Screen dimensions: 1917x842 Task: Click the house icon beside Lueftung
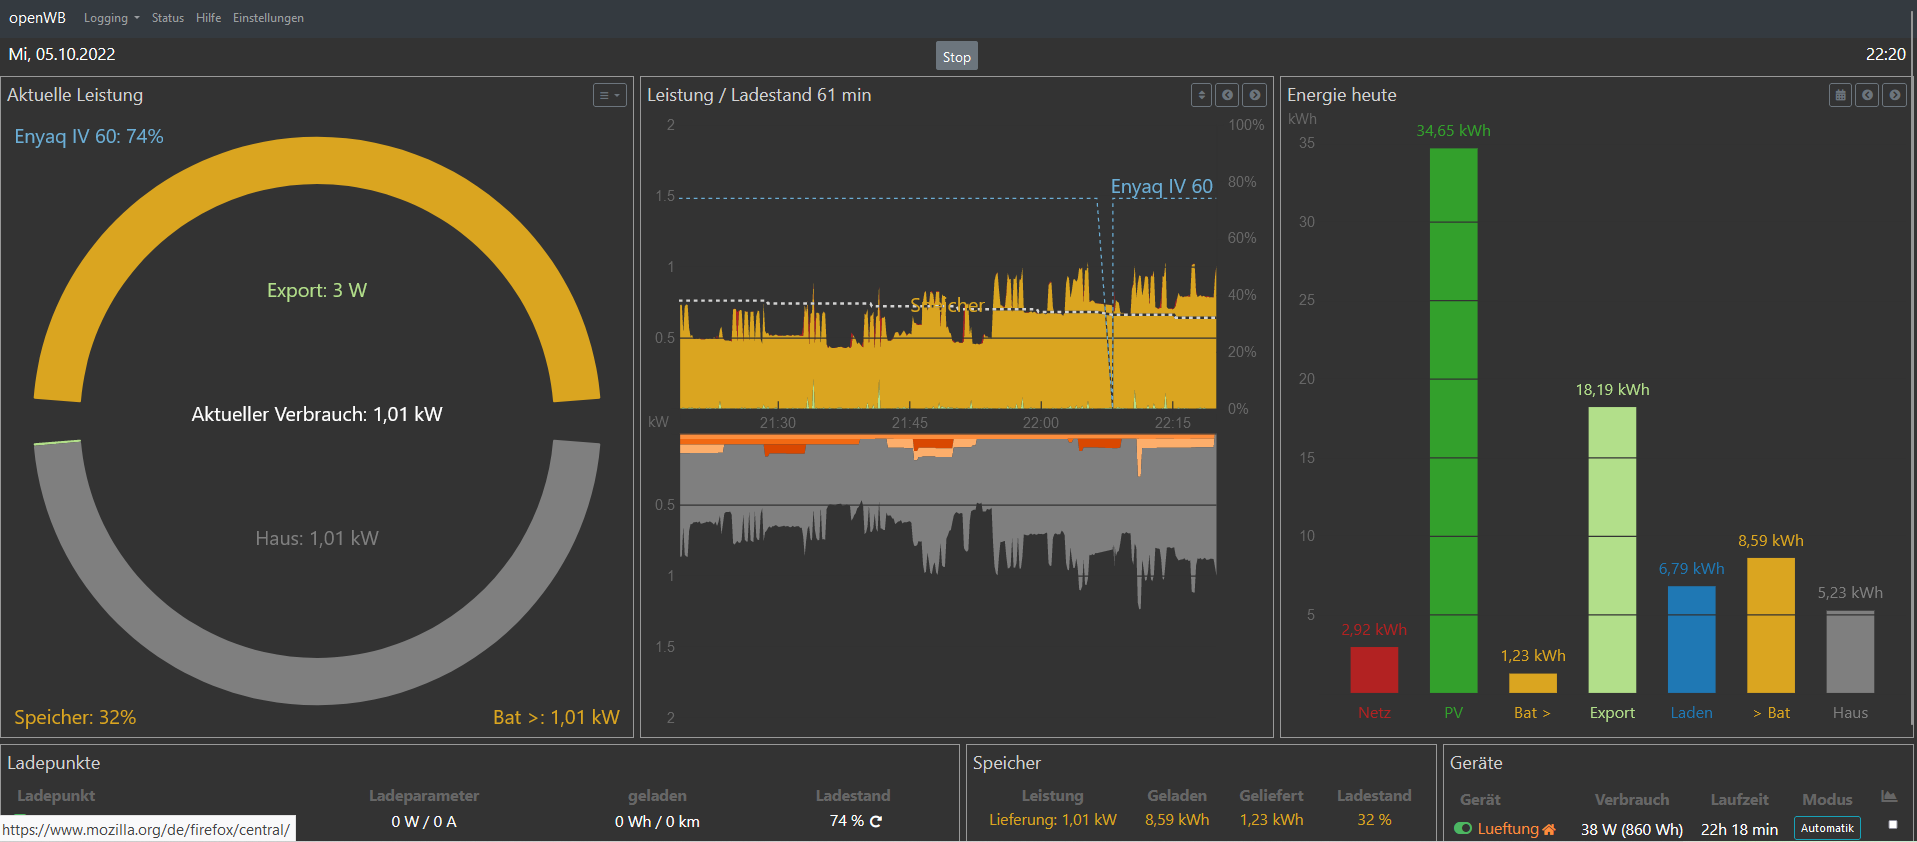click(1549, 829)
